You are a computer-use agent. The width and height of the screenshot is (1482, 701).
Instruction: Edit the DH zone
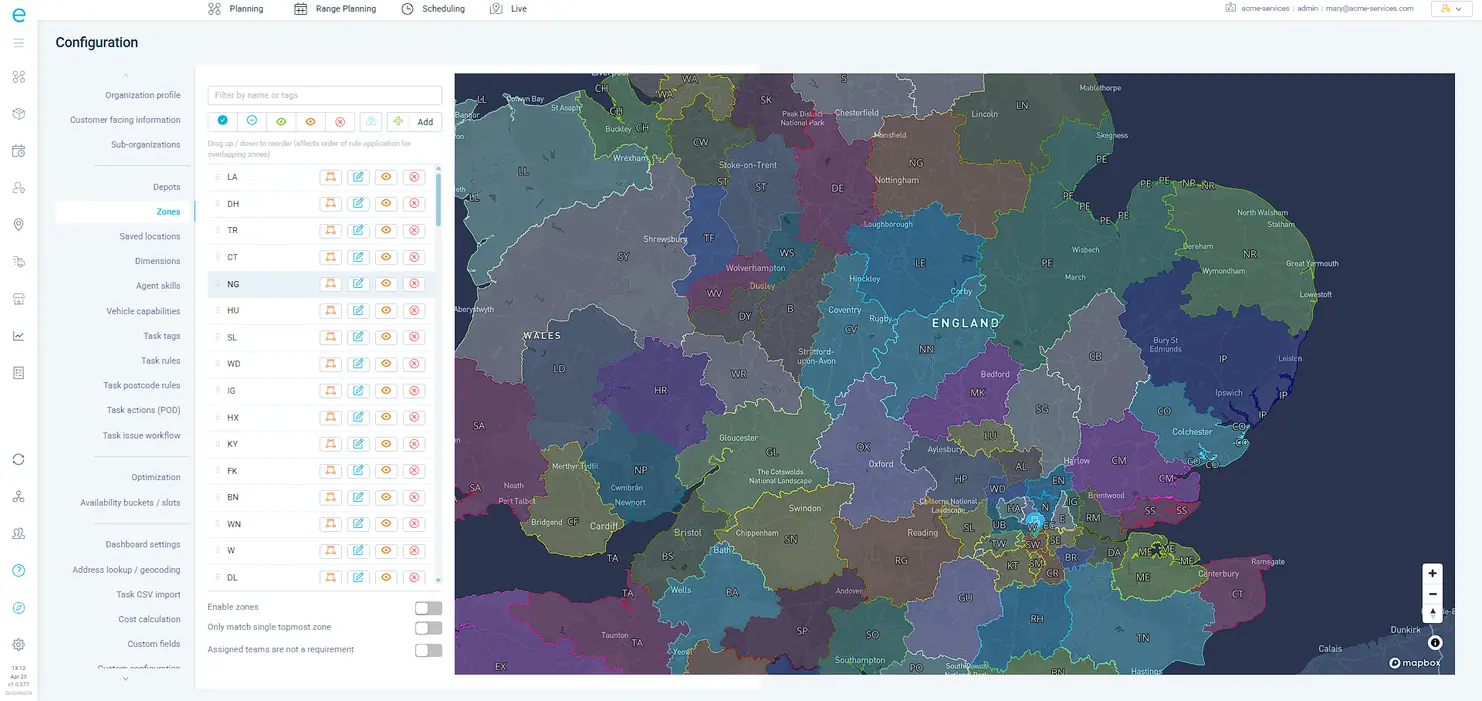(358, 204)
